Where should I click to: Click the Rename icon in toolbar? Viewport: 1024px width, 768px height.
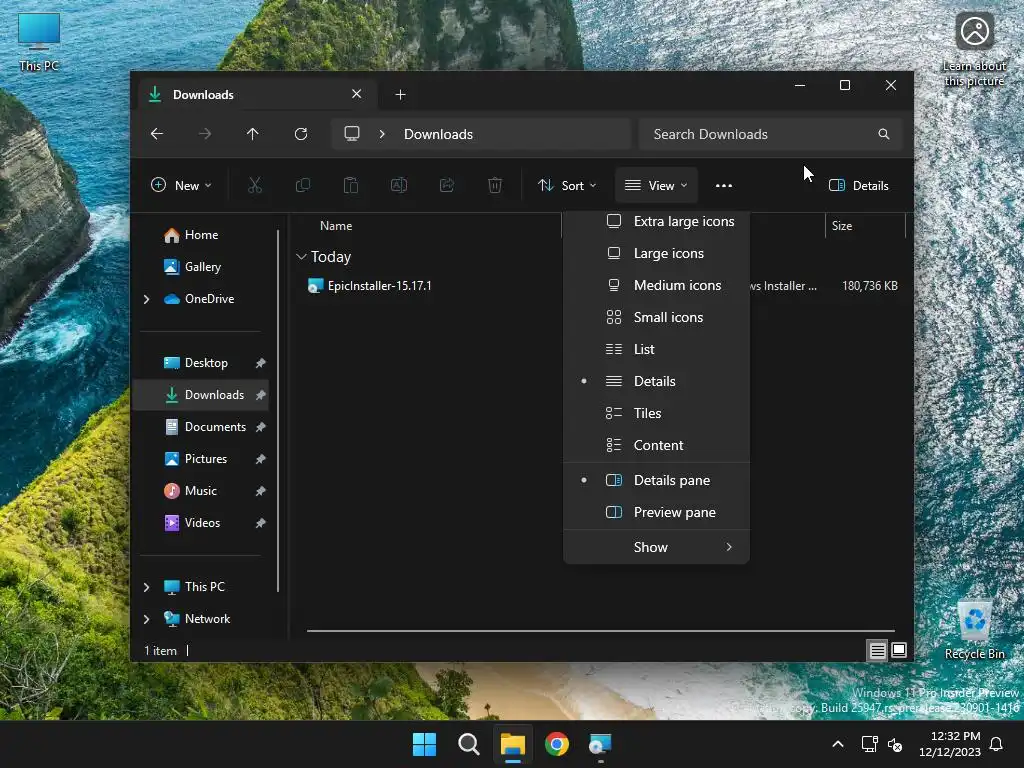pyautogui.click(x=399, y=185)
